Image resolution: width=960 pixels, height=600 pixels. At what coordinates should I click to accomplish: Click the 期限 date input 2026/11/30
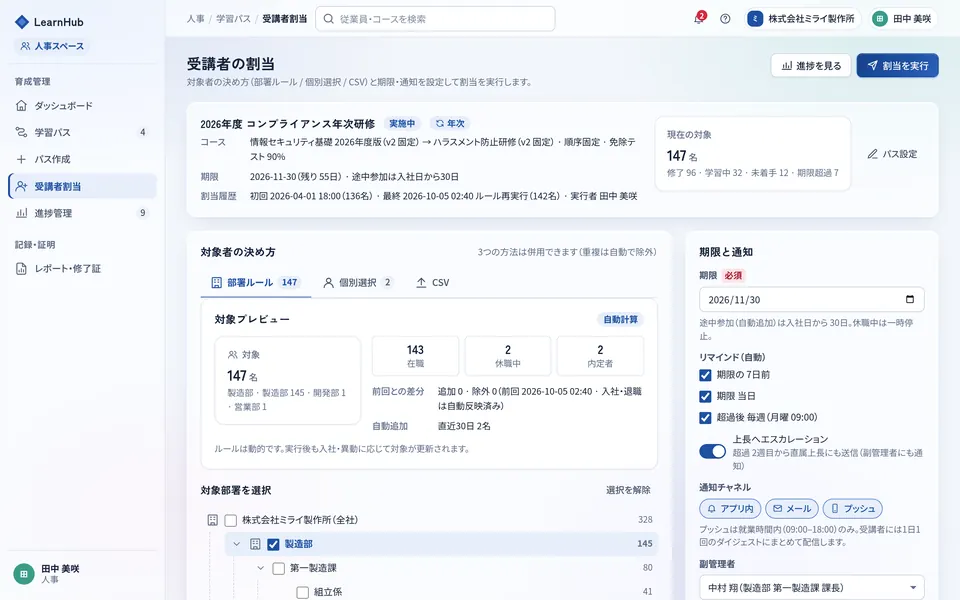(x=812, y=299)
